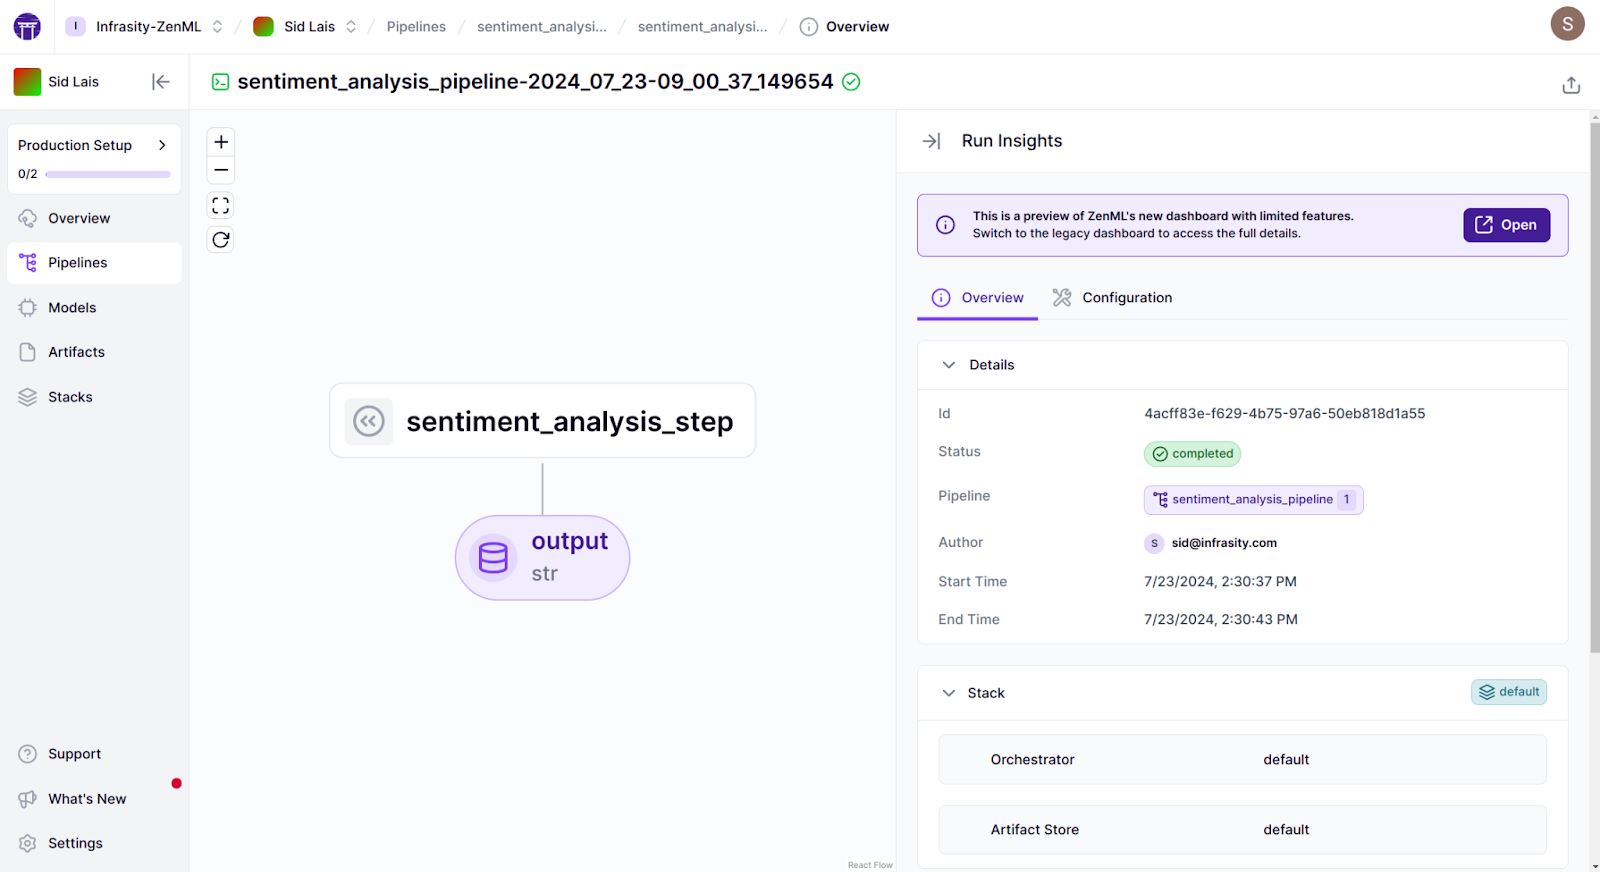Expand the Production Setup checklist

coord(162,145)
